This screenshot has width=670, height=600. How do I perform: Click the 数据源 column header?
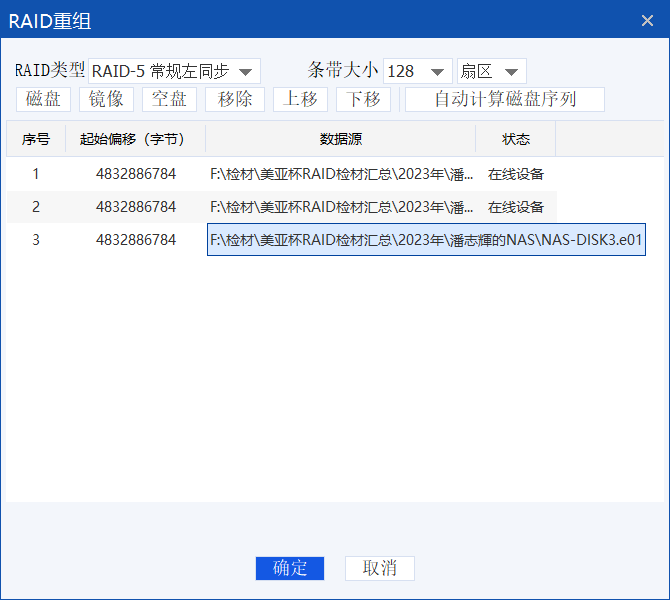(340, 139)
